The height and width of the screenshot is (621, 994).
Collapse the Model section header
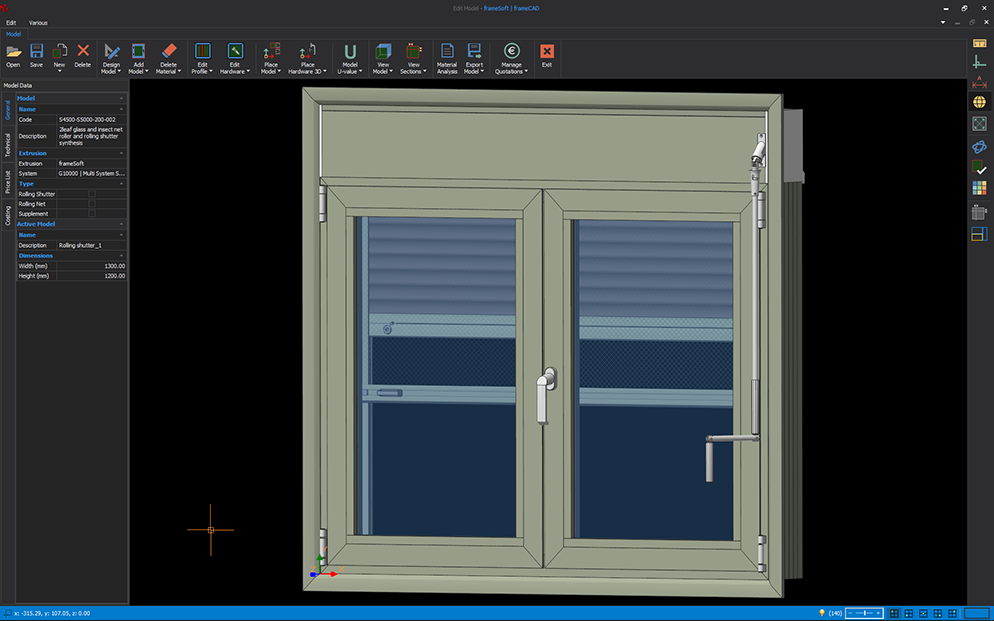(x=121, y=98)
